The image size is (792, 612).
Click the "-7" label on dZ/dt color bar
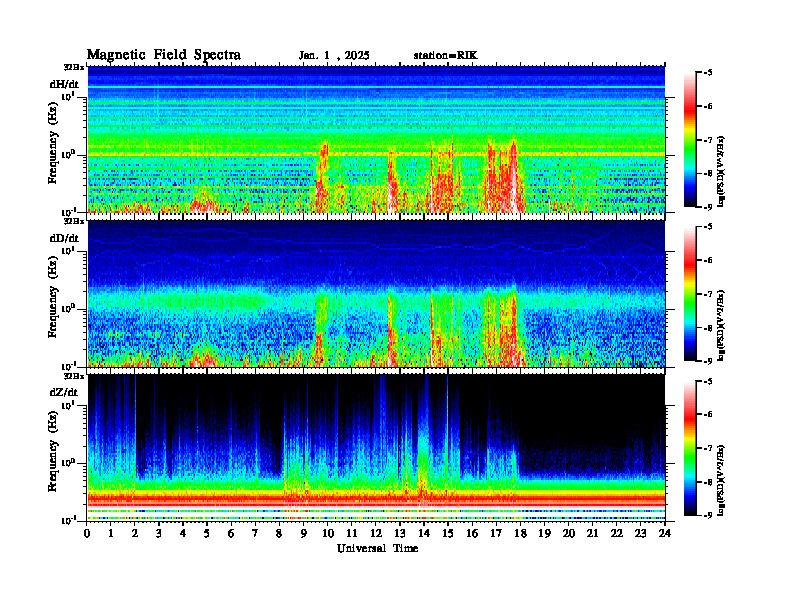tap(708, 448)
